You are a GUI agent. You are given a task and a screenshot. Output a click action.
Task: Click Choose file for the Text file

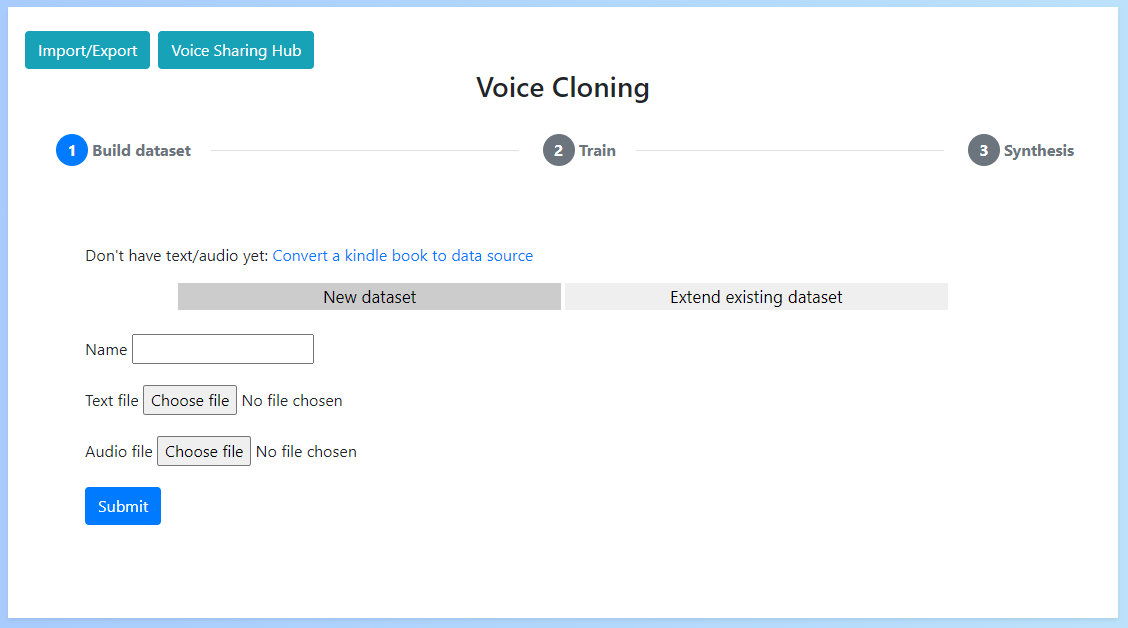[189, 399]
